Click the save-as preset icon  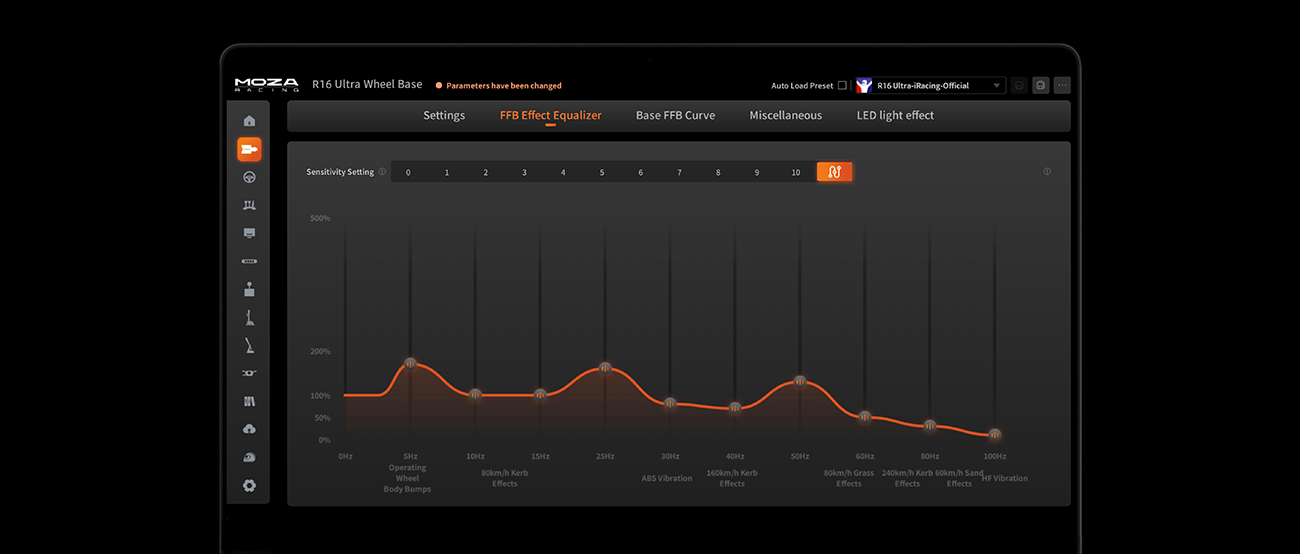point(1041,86)
